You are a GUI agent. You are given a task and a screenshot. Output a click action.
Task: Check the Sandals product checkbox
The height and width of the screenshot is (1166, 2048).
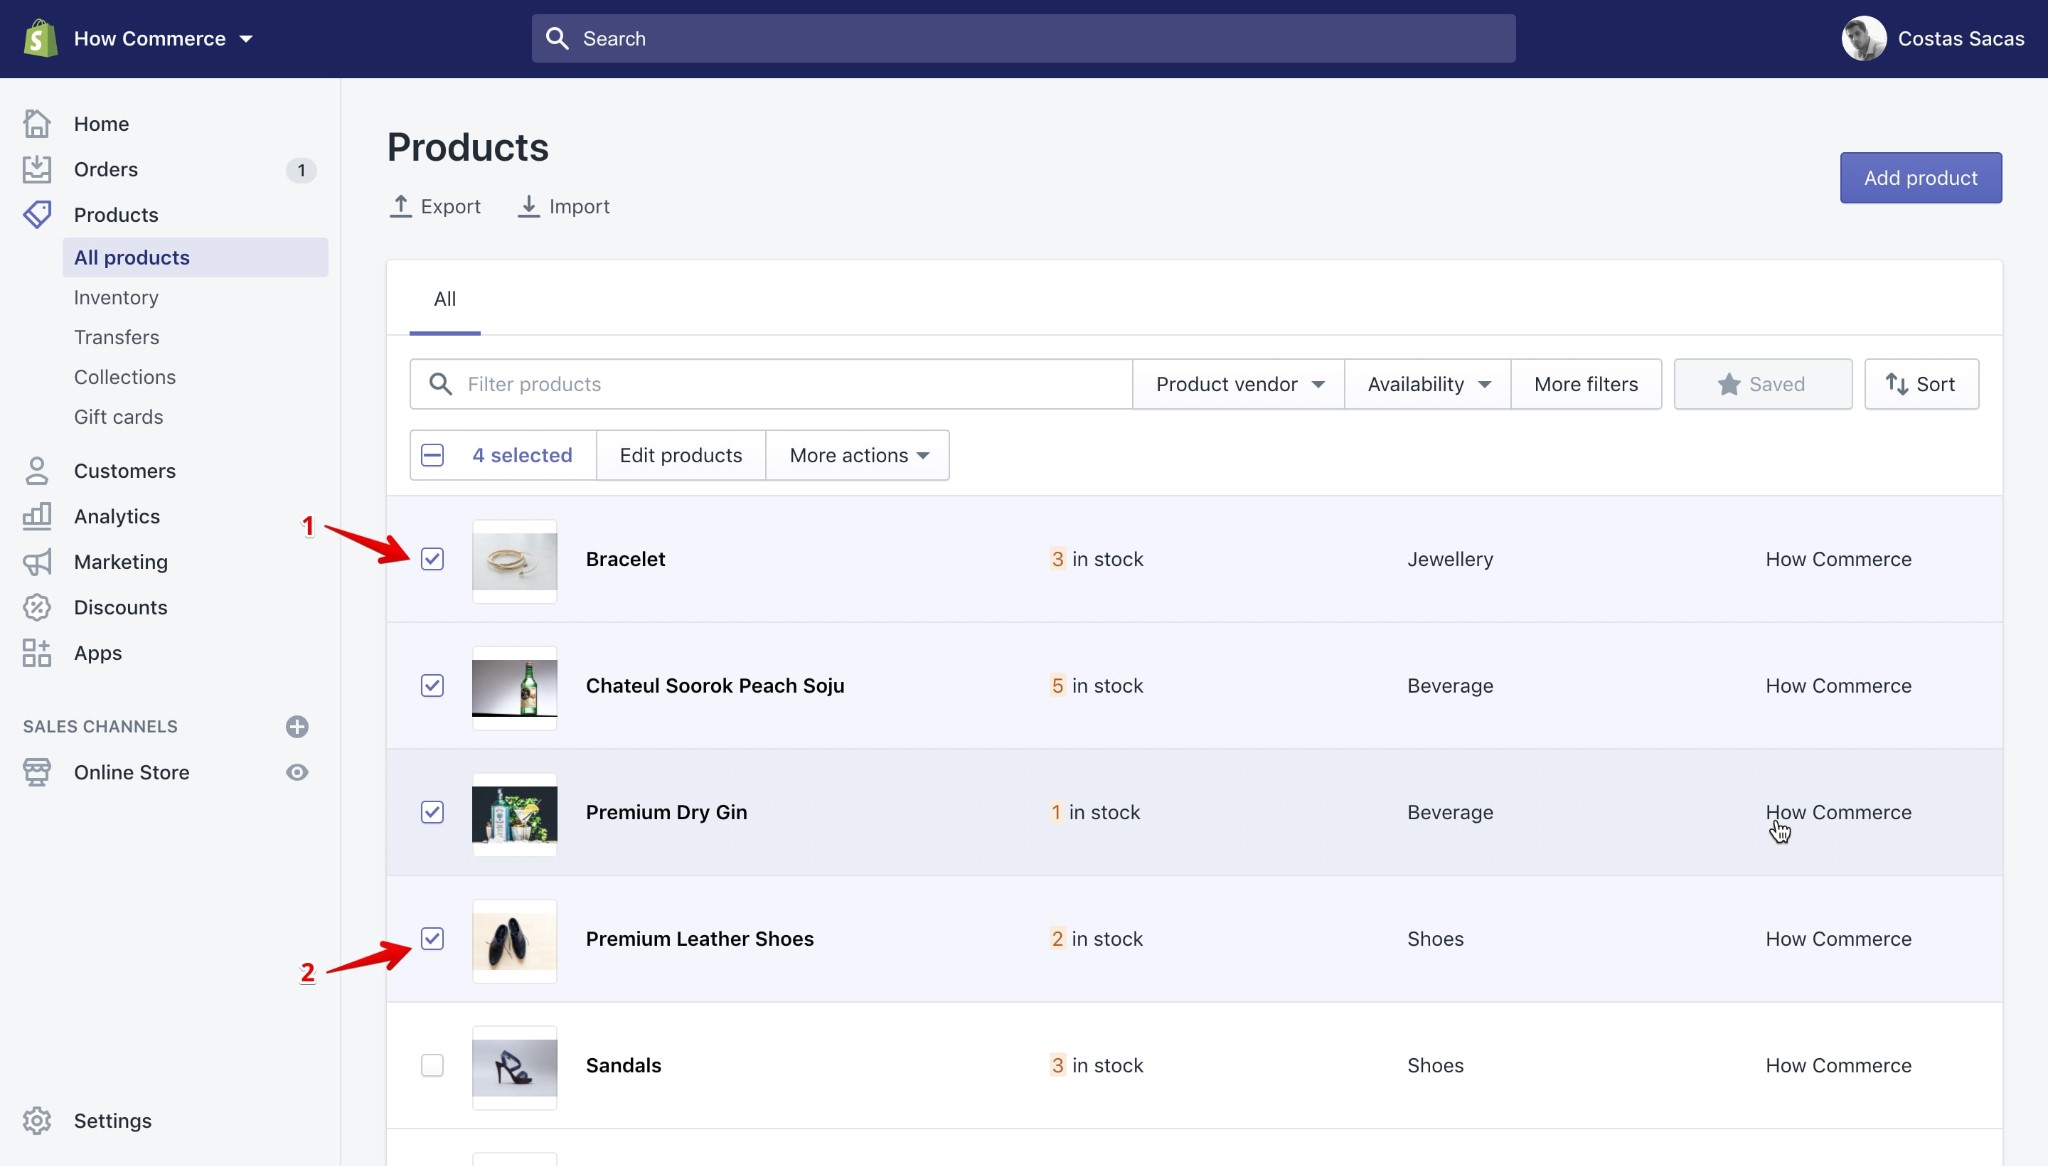[x=432, y=1065]
